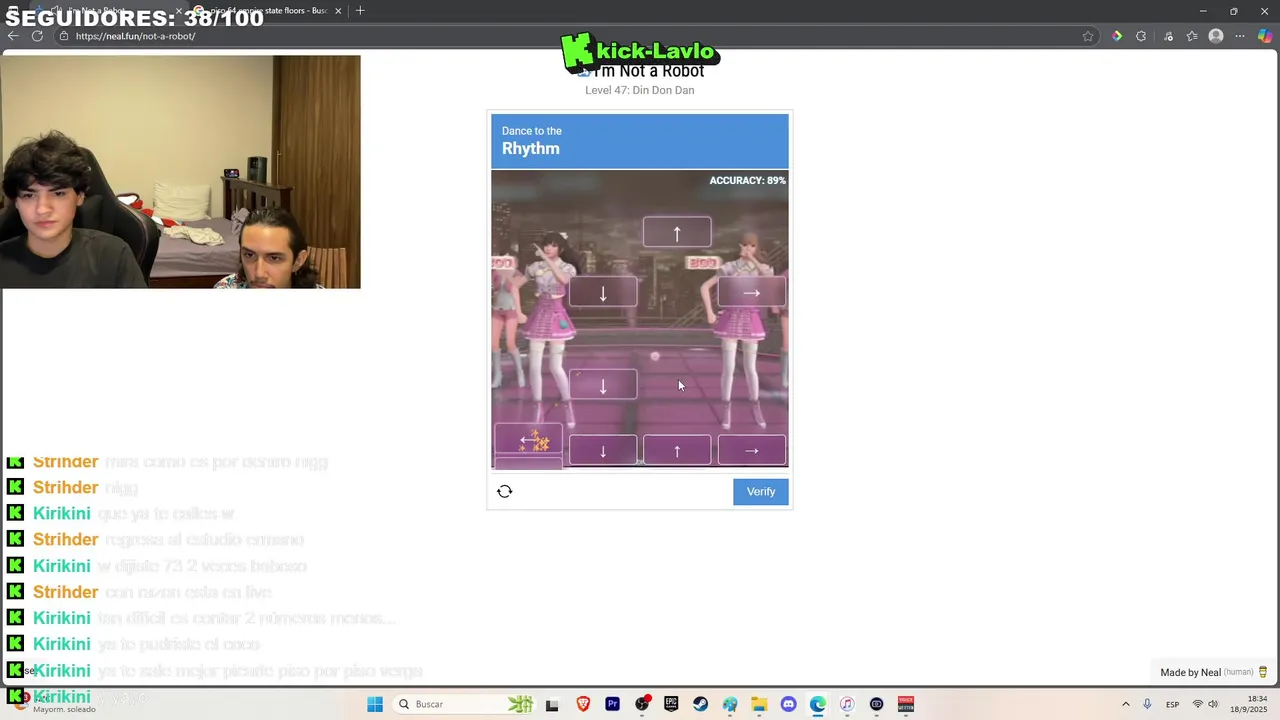This screenshot has height=720, width=1280.
Task: Open the colorful extension icon in the browser toolbar
Action: [x=1117, y=36]
